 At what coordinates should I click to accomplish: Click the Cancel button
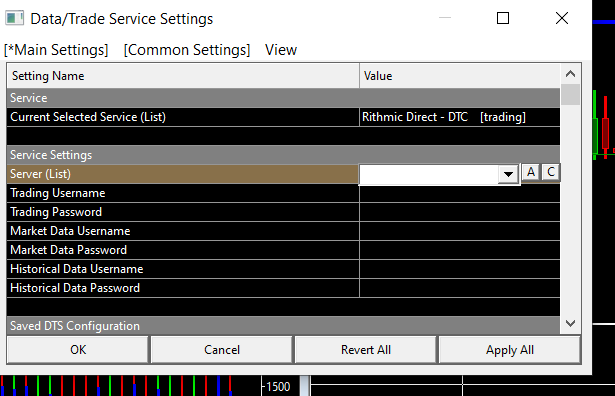point(222,350)
